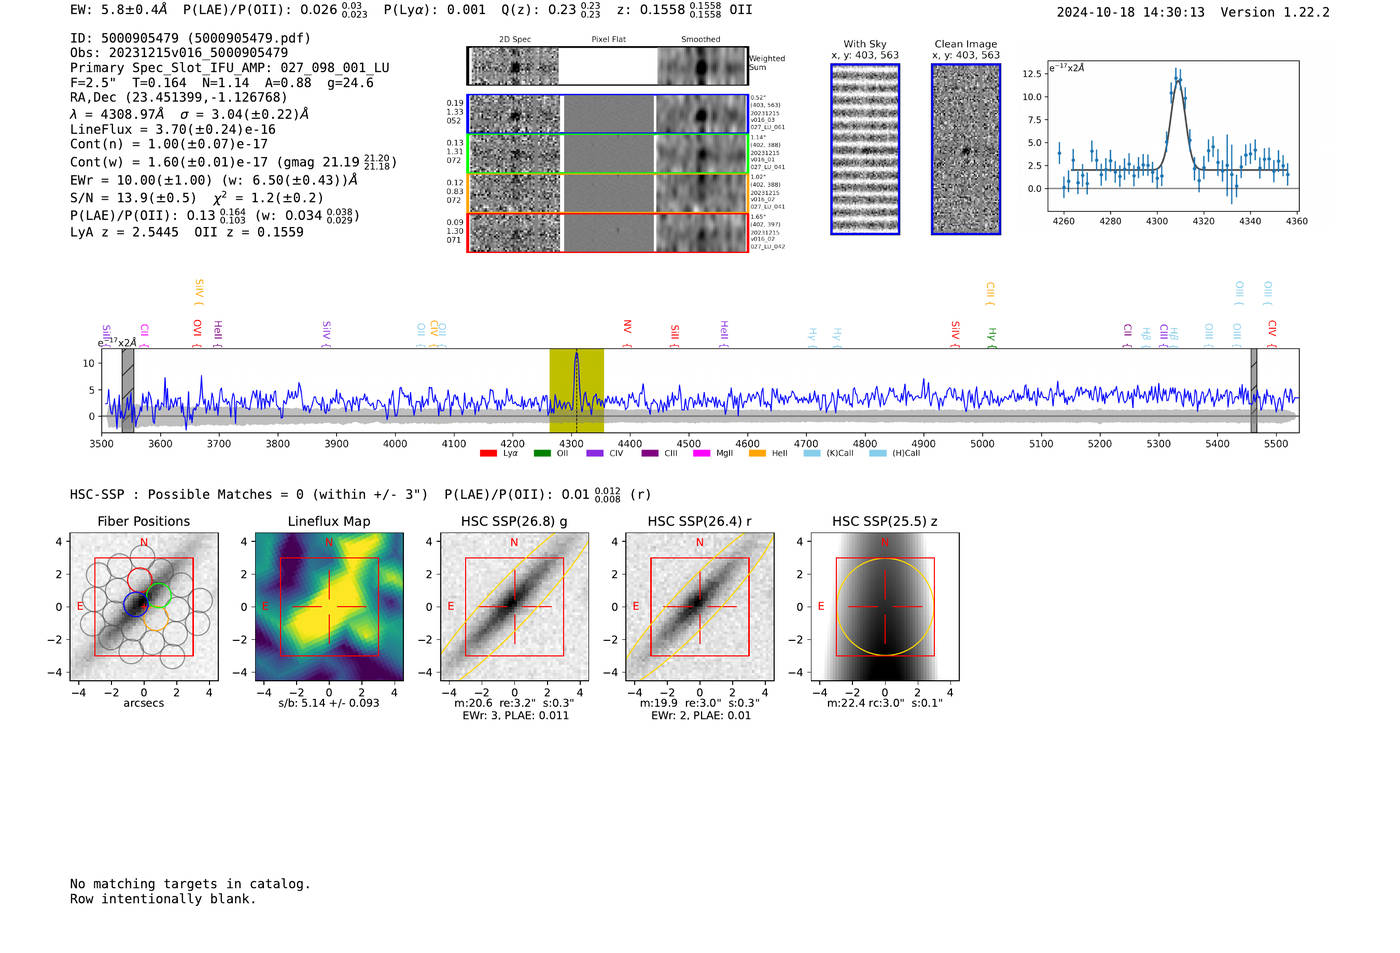Select the red-bordered 2D spectrum row
This screenshot has height=953, width=1400.
(x=608, y=232)
